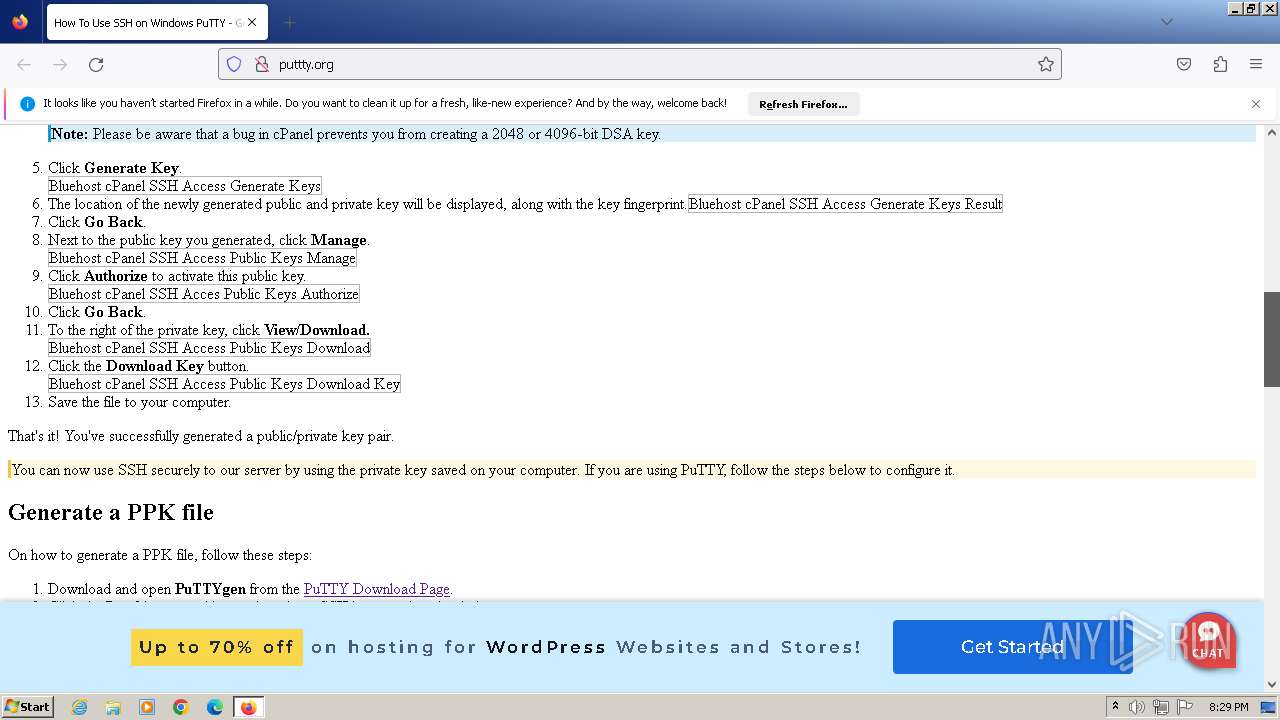1280x720 pixels.
Task: Click the Firefox logo icon in title bar
Action: point(20,22)
